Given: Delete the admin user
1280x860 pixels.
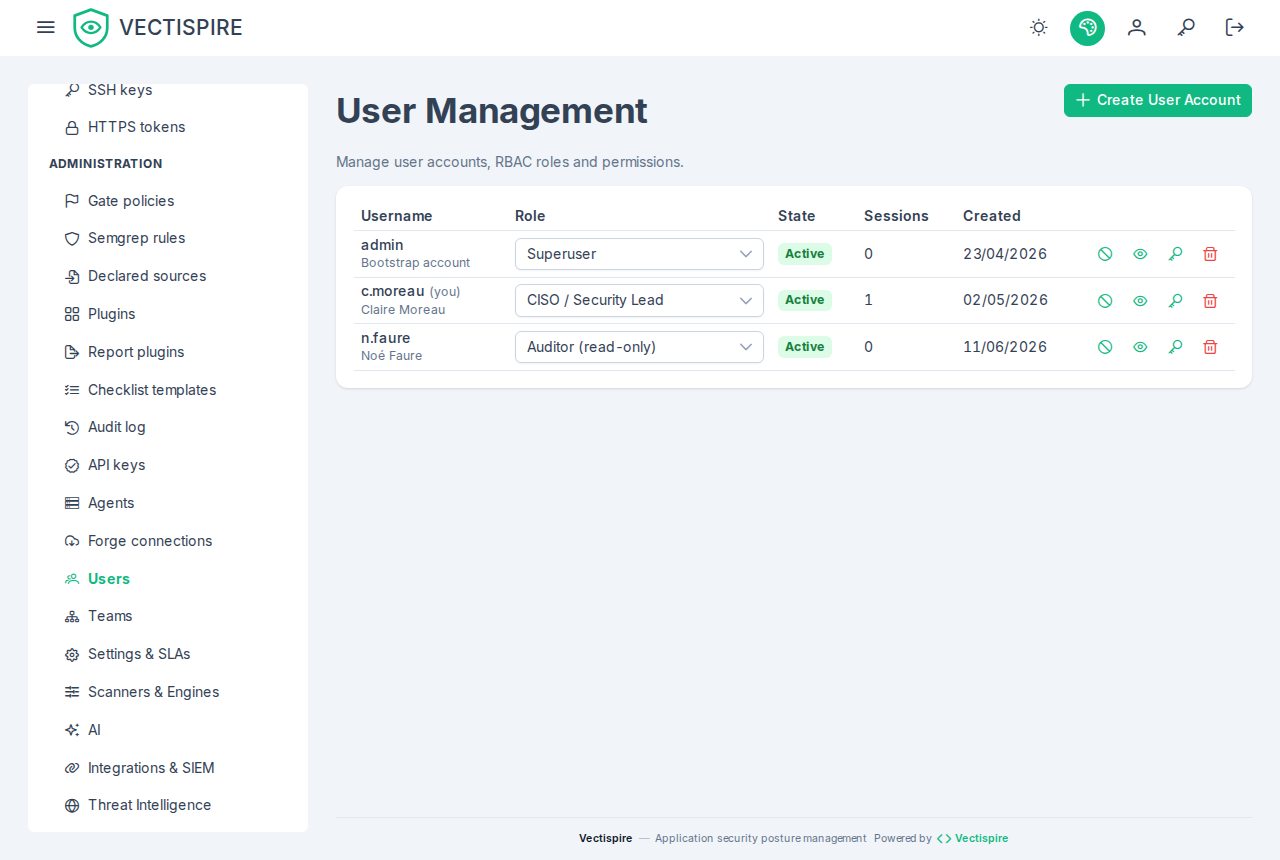Looking at the screenshot, I should tap(1210, 254).
